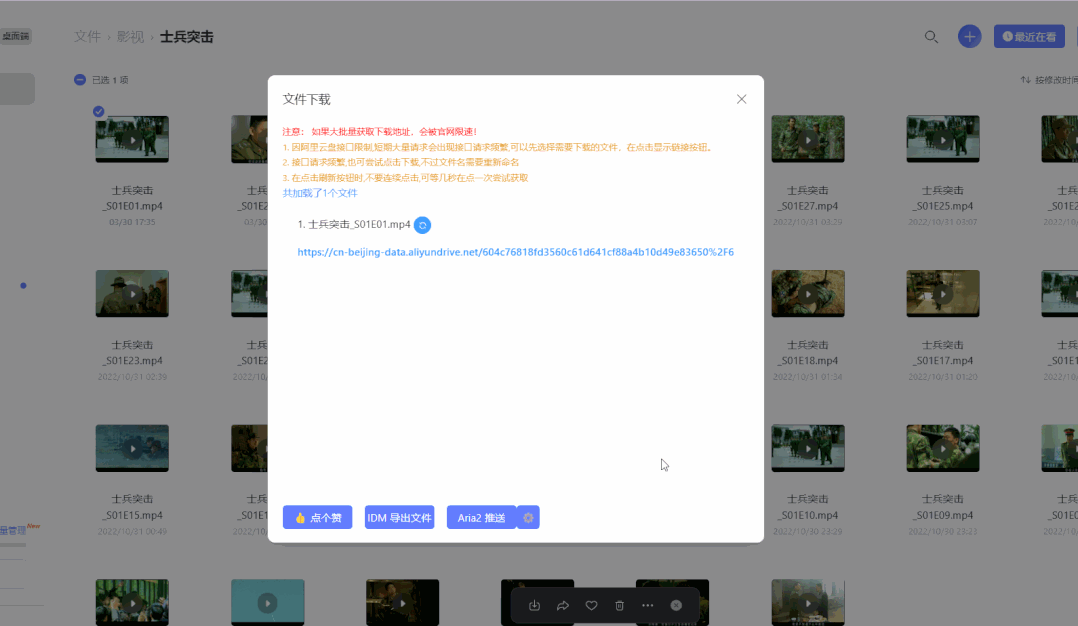Screen dimensions: 1078x626
Task: Click the IDM 导出文件 button
Action: tap(399, 517)
